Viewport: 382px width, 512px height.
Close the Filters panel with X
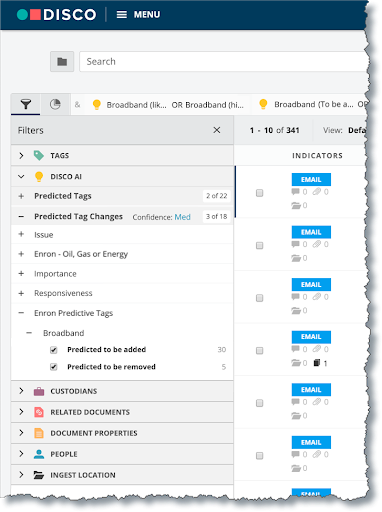click(x=217, y=130)
